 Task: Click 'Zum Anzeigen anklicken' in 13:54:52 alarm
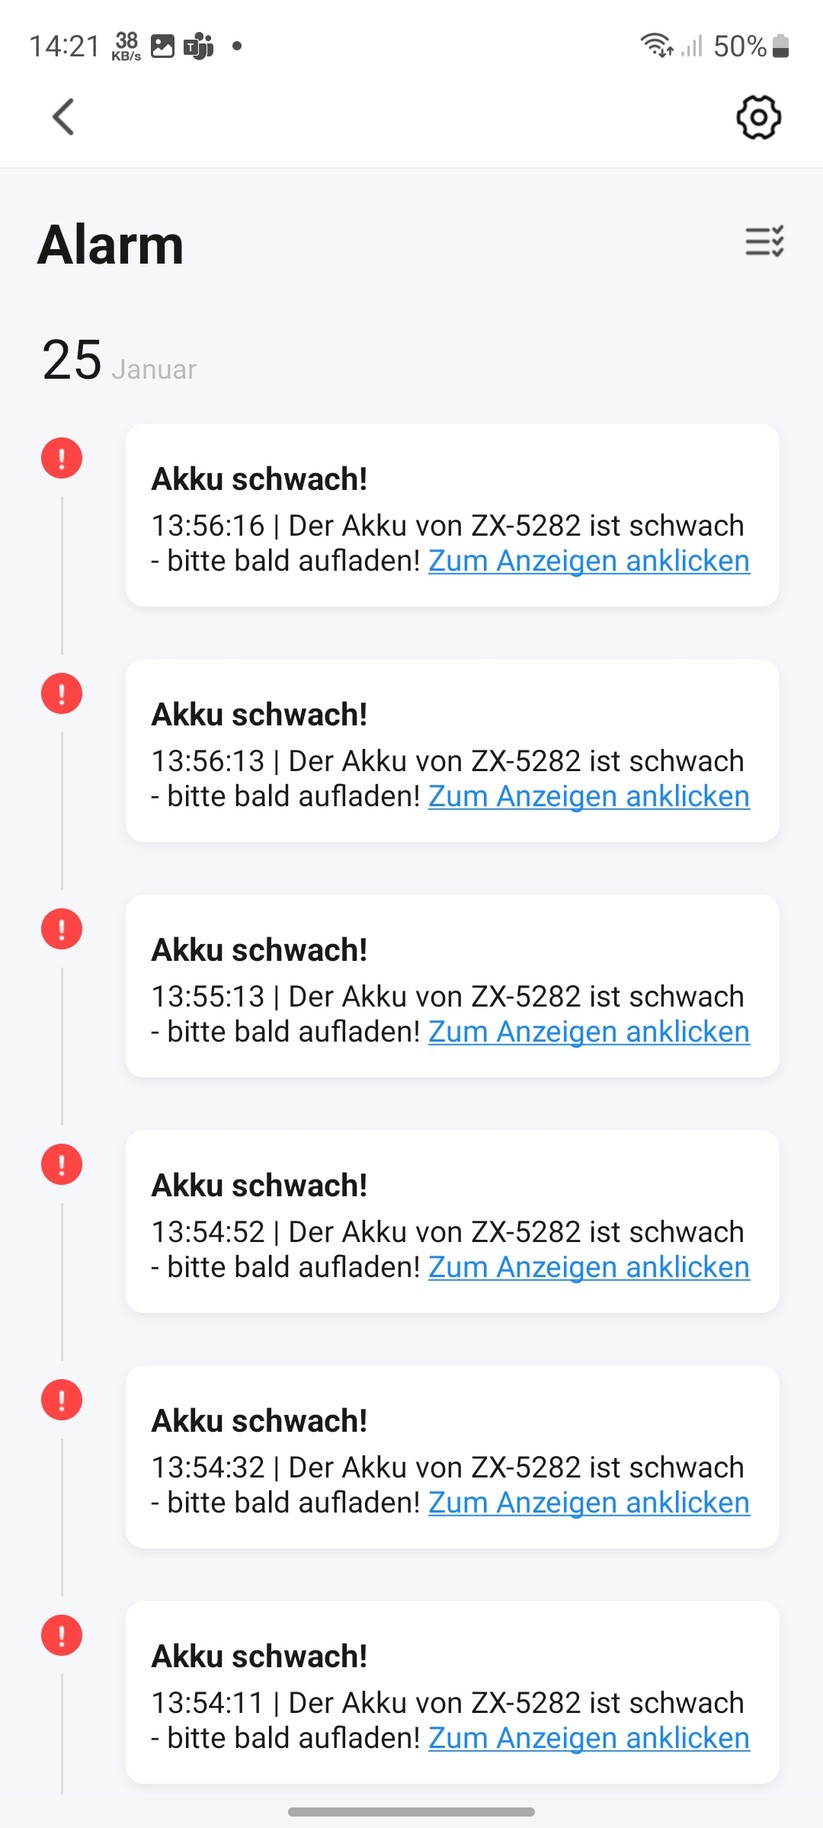[x=588, y=1267]
